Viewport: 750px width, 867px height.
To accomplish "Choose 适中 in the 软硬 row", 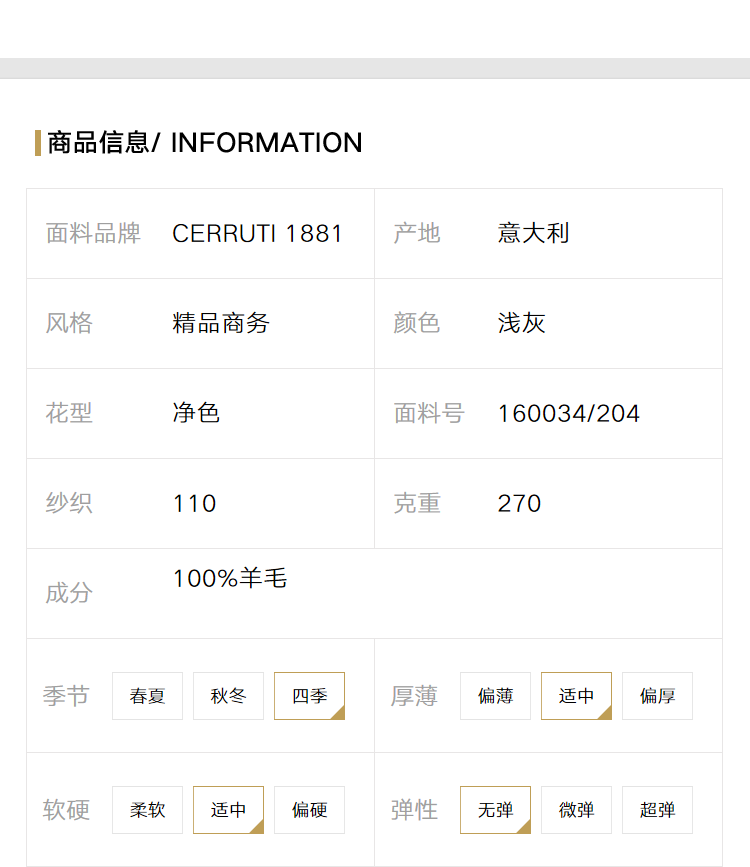I will [228, 810].
